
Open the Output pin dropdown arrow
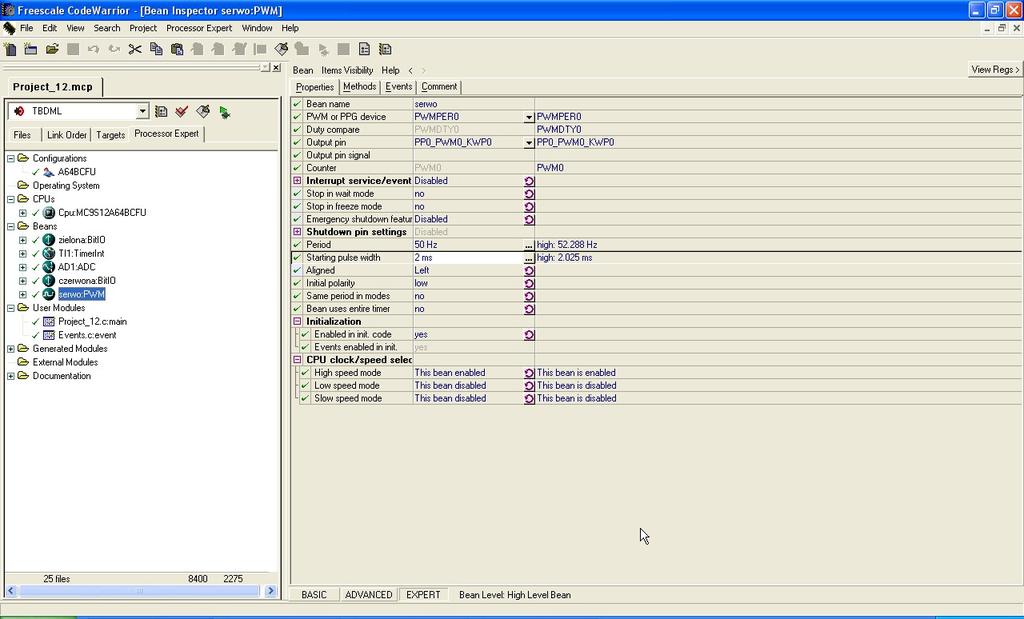tap(529, 142)
